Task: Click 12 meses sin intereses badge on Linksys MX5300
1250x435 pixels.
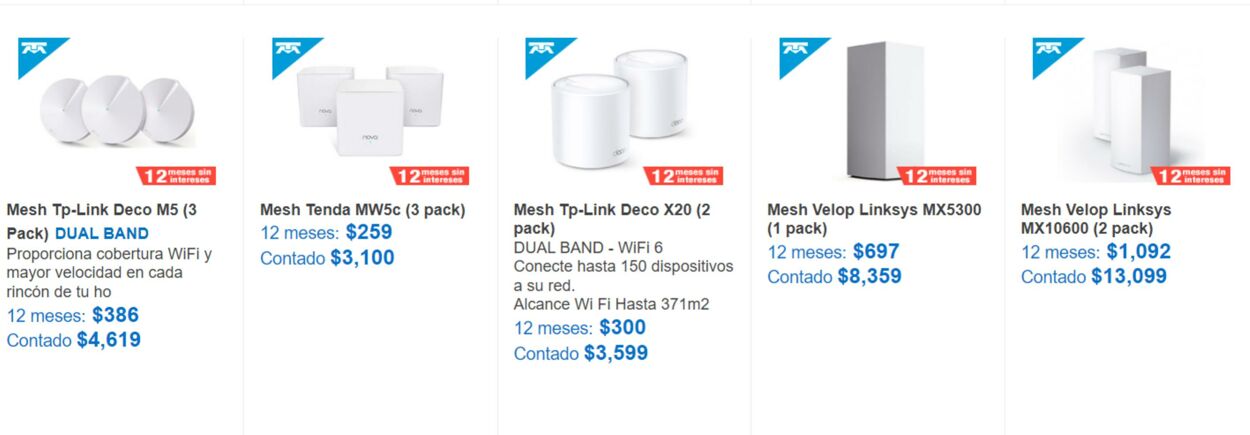Action: click(x=937, y=176)
